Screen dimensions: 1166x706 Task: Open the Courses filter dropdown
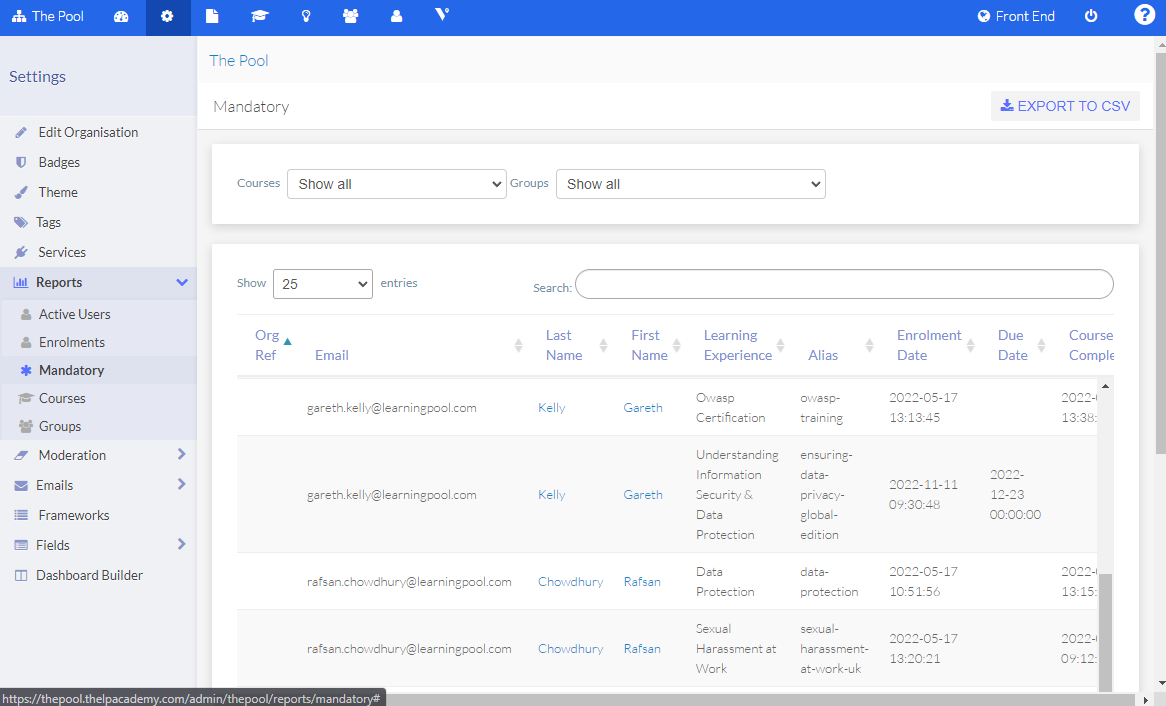[x=396, y=184]
